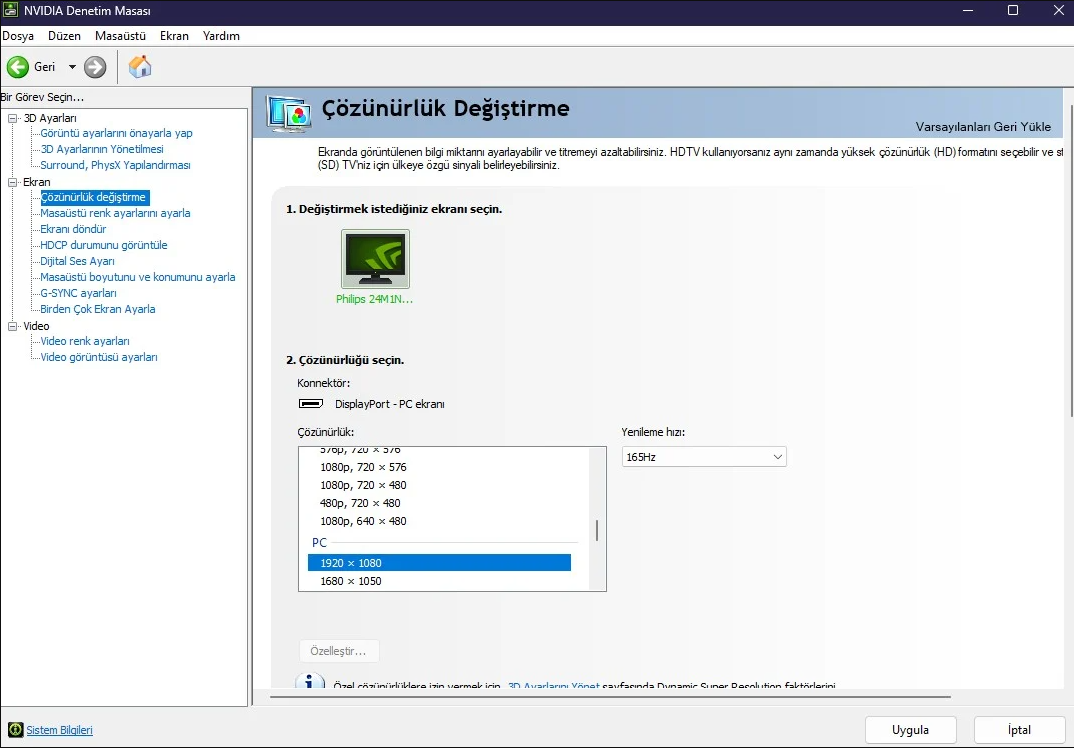Click the Home icon in toolbar
The image size is (1074, 748).
point(141,67)
